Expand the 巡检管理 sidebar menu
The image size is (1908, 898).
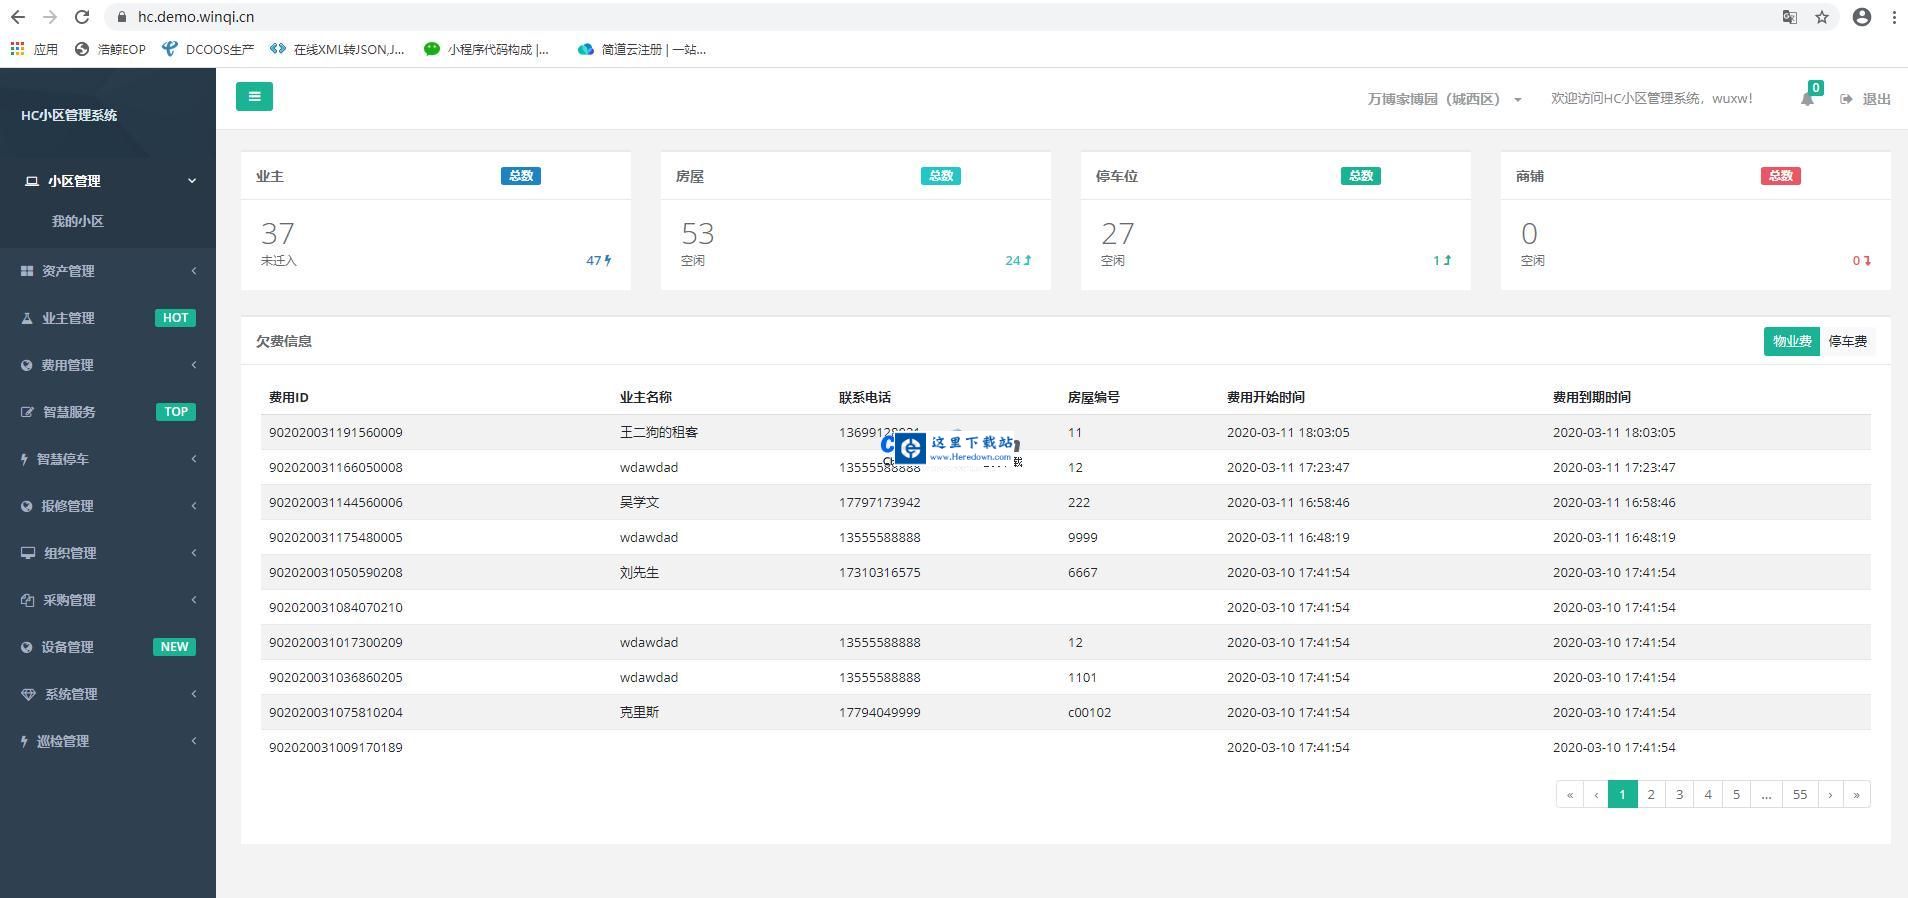[x=108, y=741]
